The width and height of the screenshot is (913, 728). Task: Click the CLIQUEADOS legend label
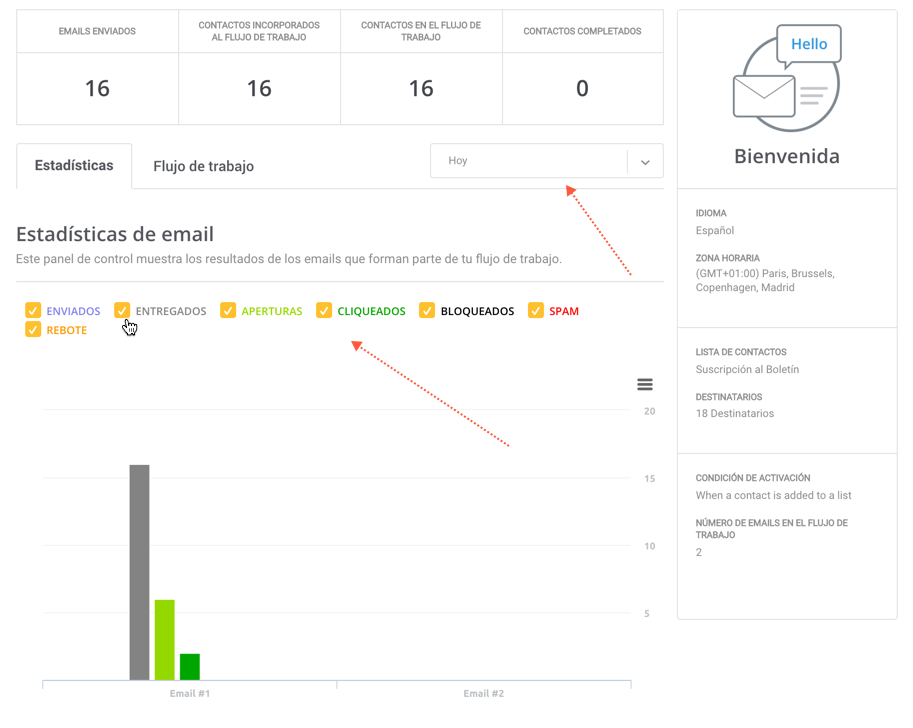371,311
